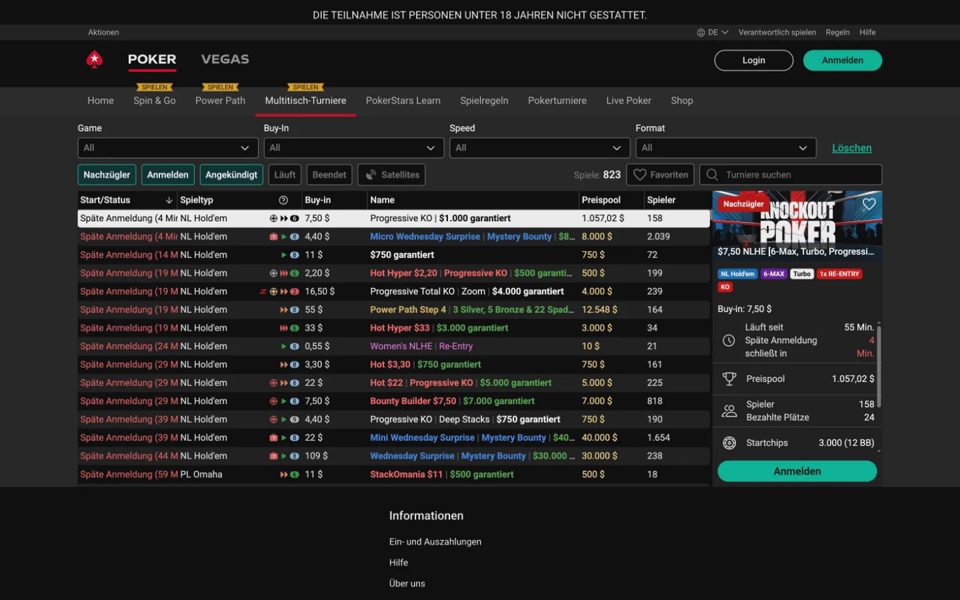The height and width of the screenshot is (600, 960).
Task: Click the clock icon beside Läuft seit
Action: 729,340
